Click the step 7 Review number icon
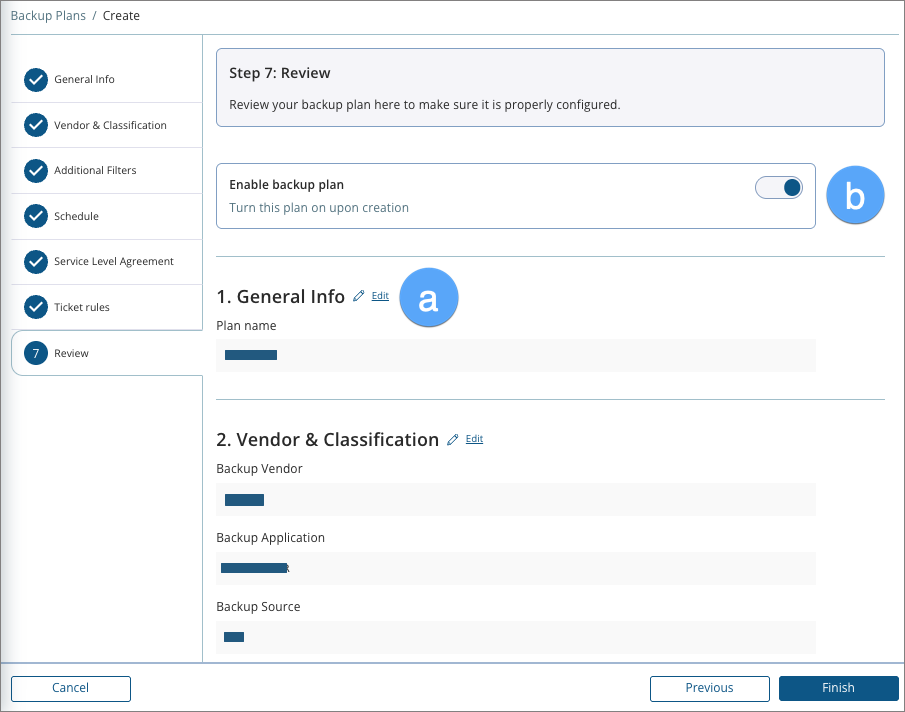The width and height of the screenshot is (905, 712). tap(36, 353)
